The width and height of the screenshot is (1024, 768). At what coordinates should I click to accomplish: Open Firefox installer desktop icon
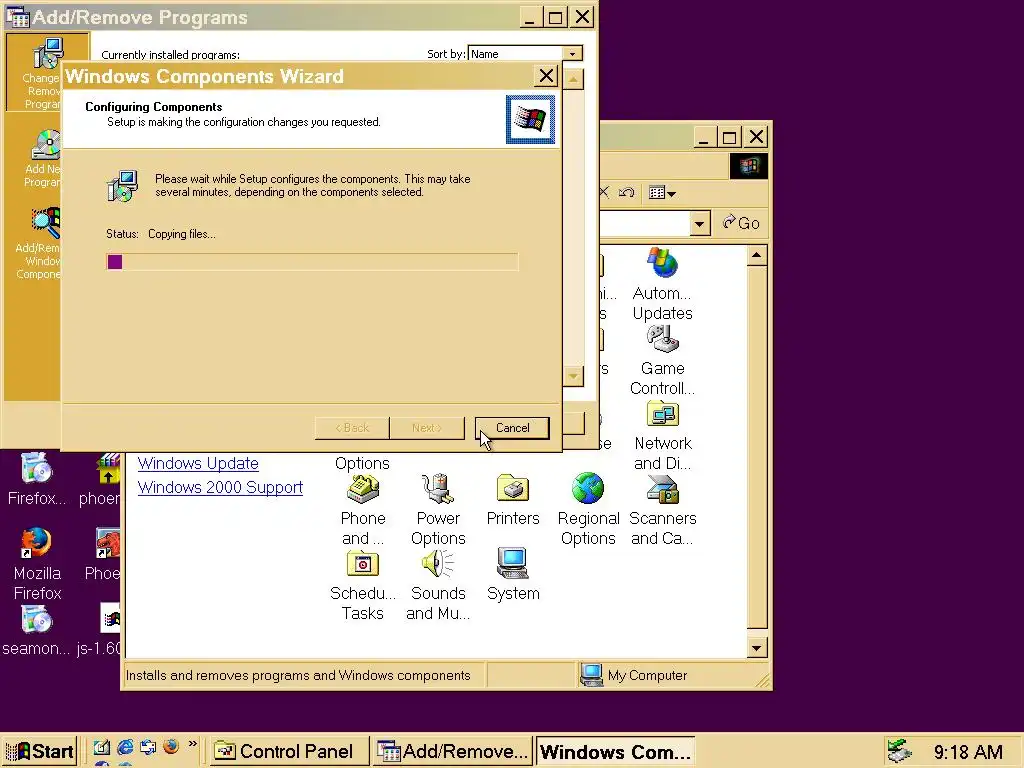[36, 468]
